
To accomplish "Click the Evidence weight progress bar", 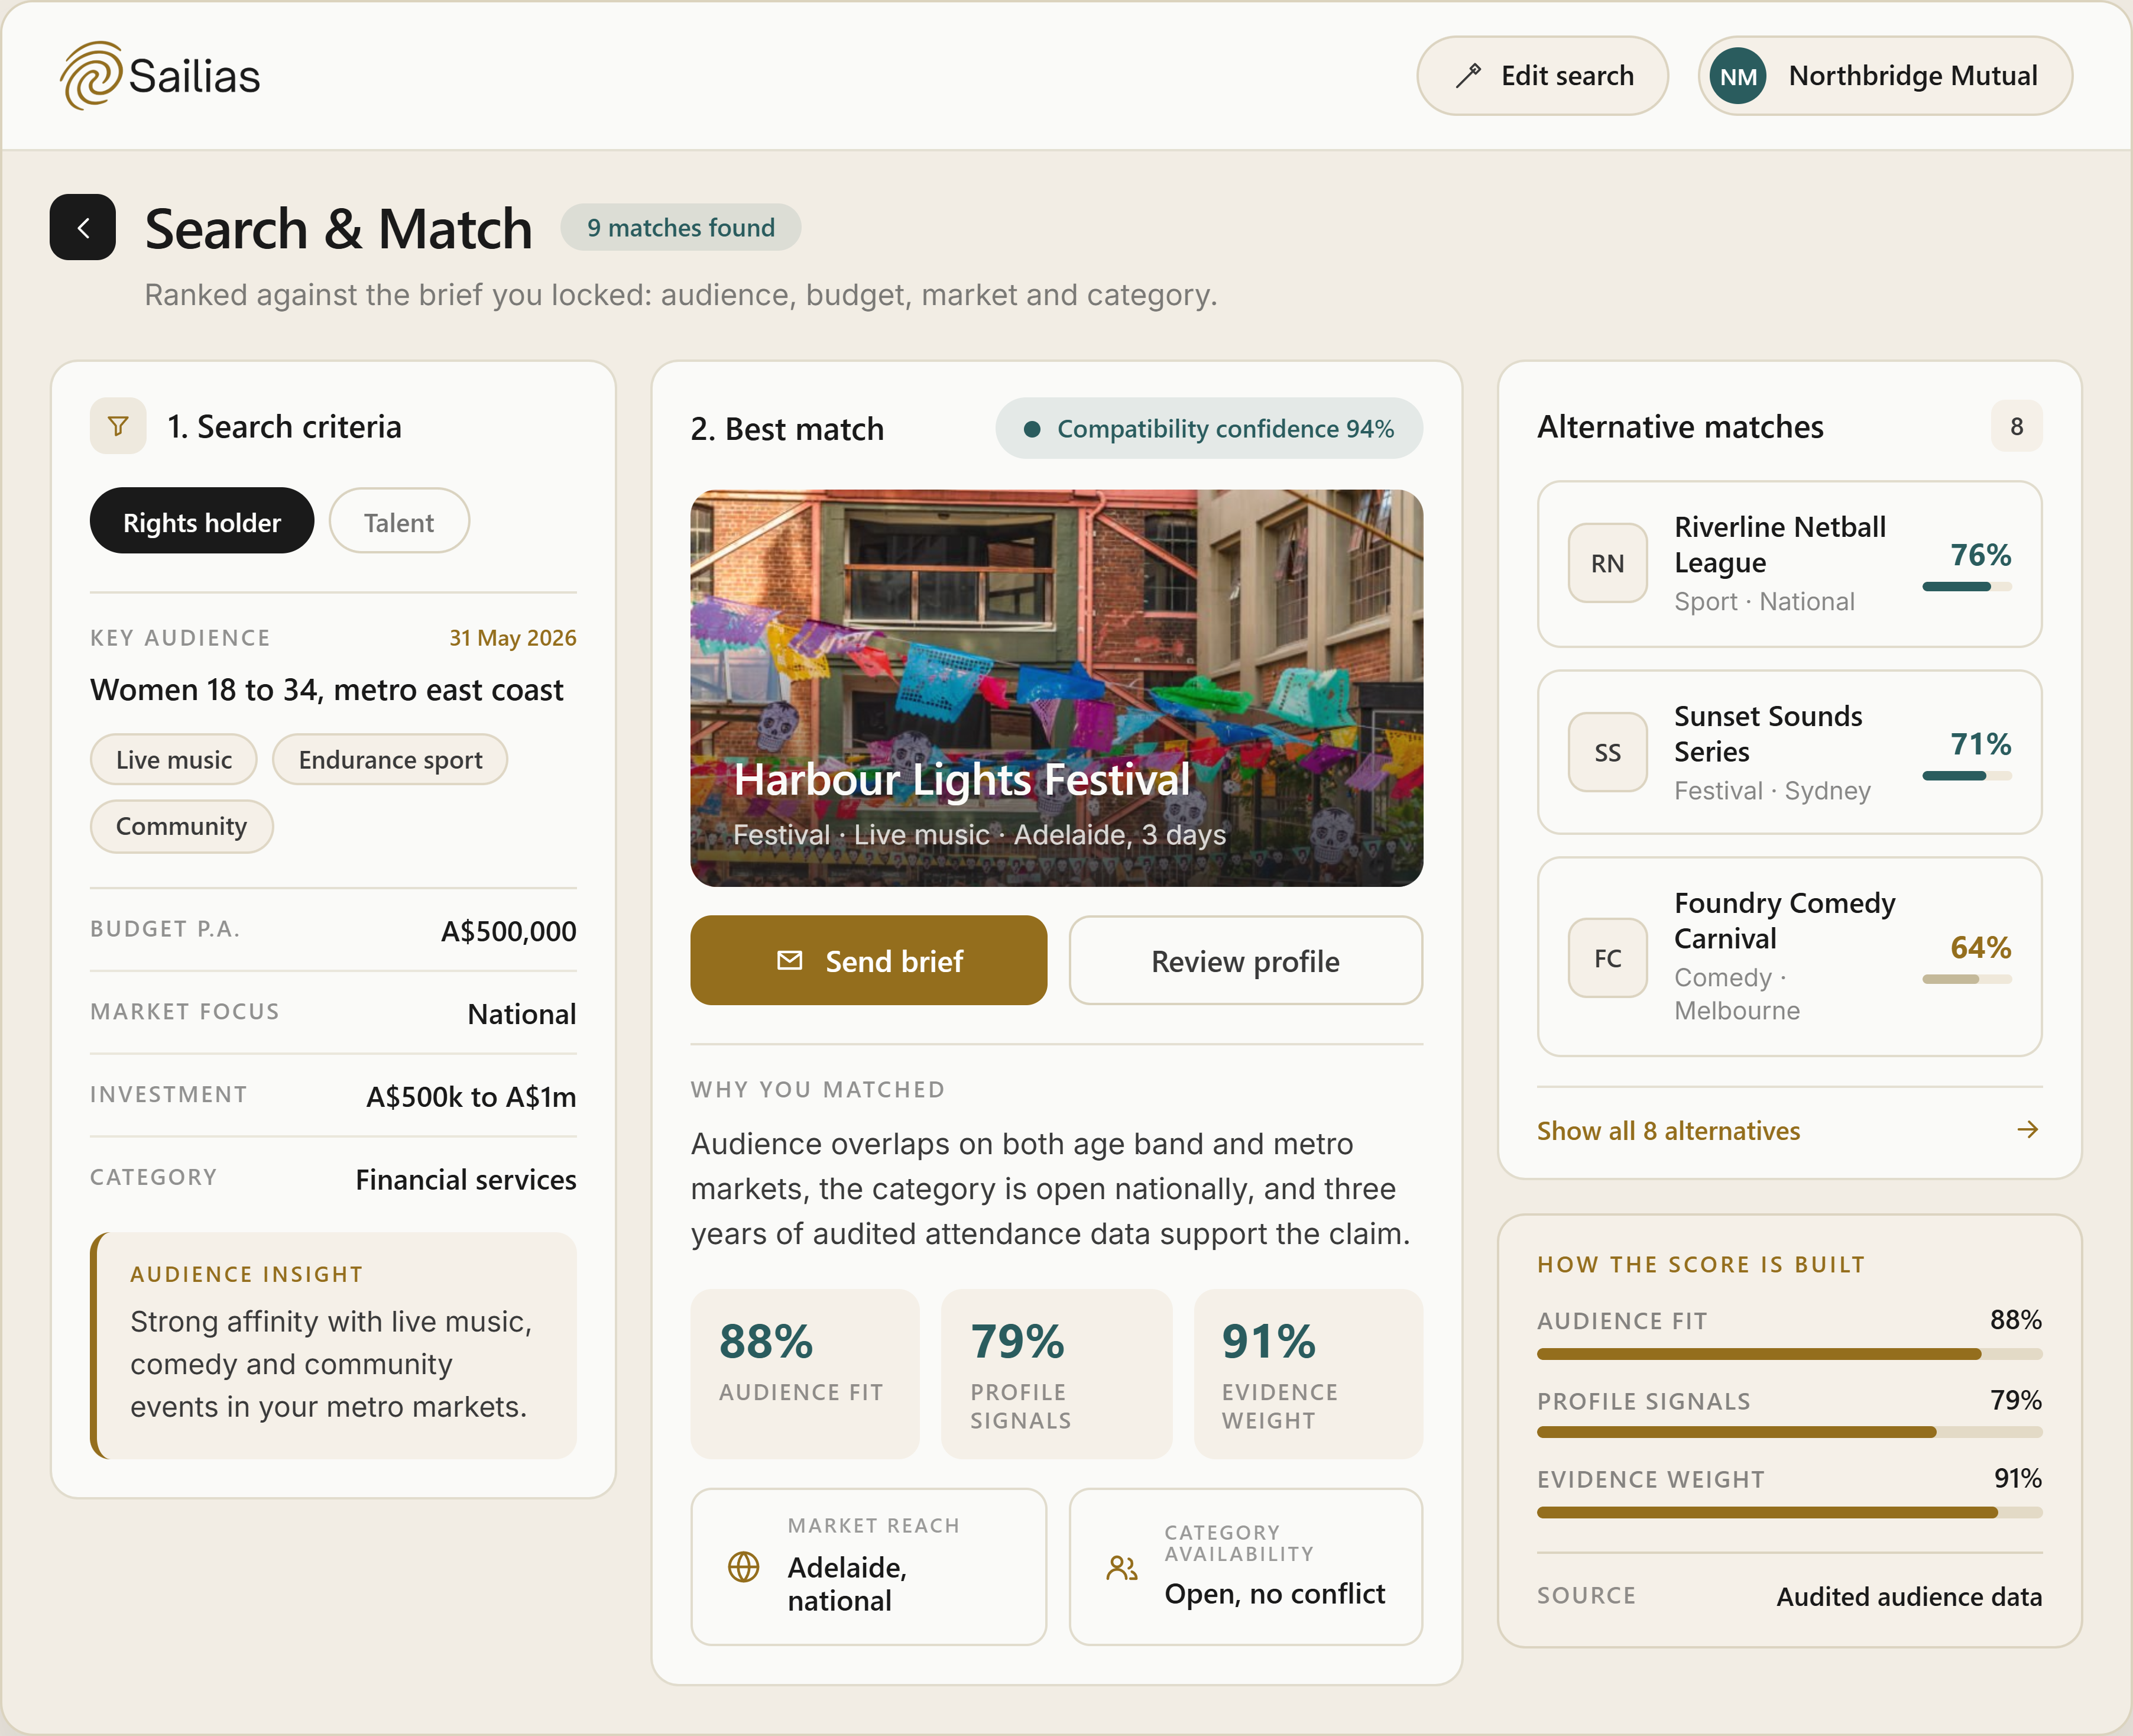I will [1789, 1512].
